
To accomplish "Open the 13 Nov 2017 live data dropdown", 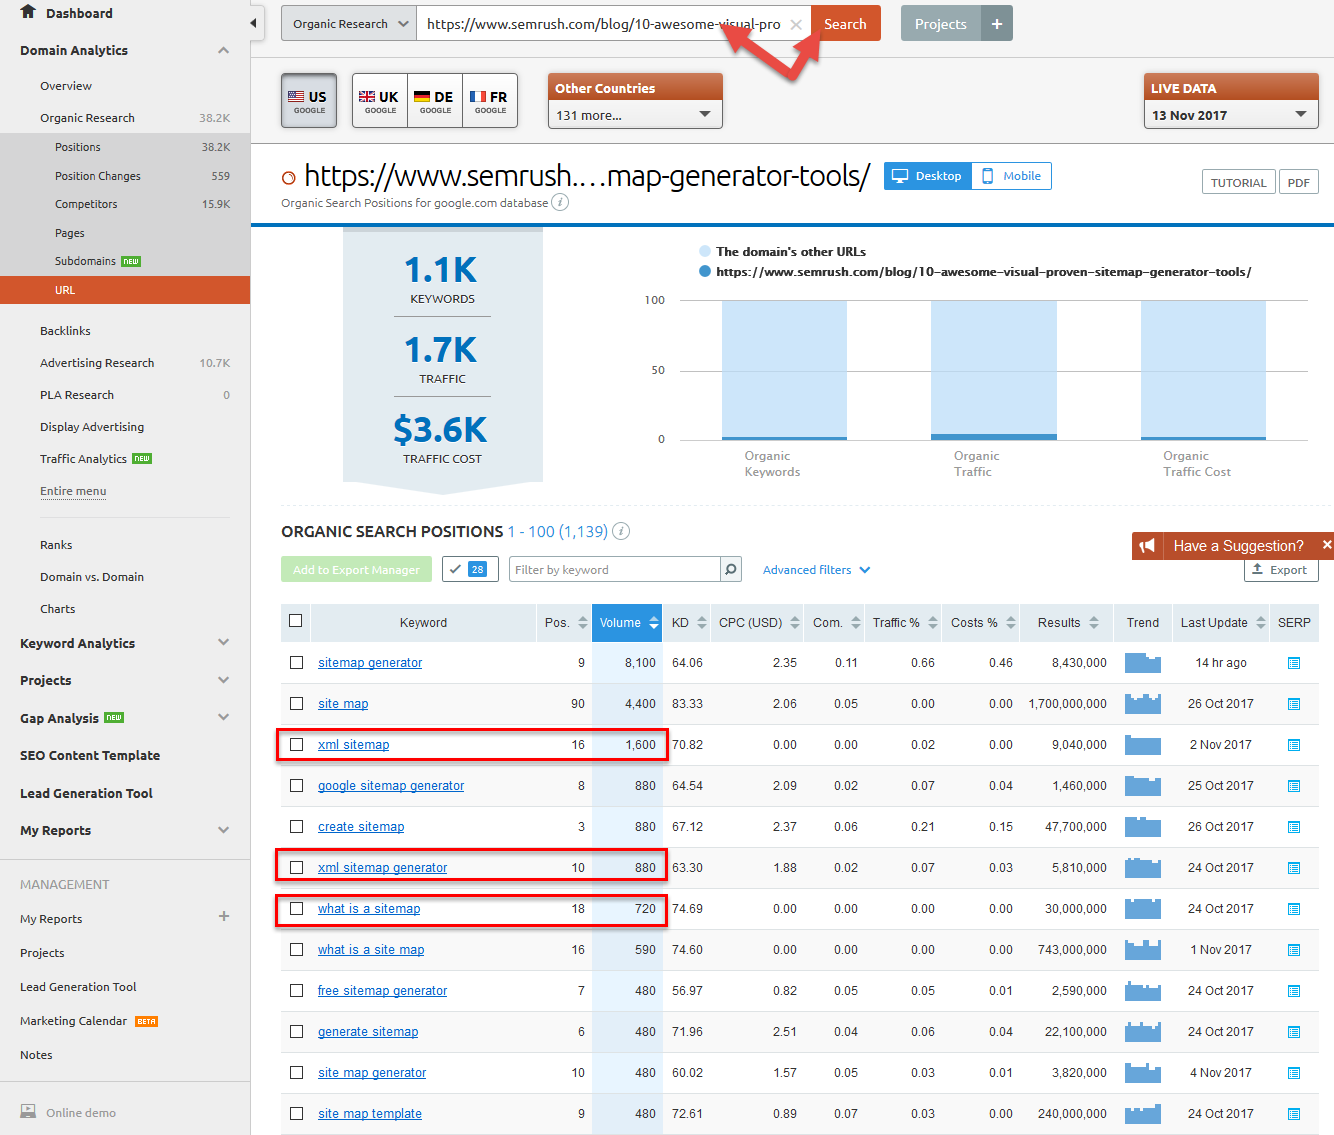I will [x=1230, y=114].
